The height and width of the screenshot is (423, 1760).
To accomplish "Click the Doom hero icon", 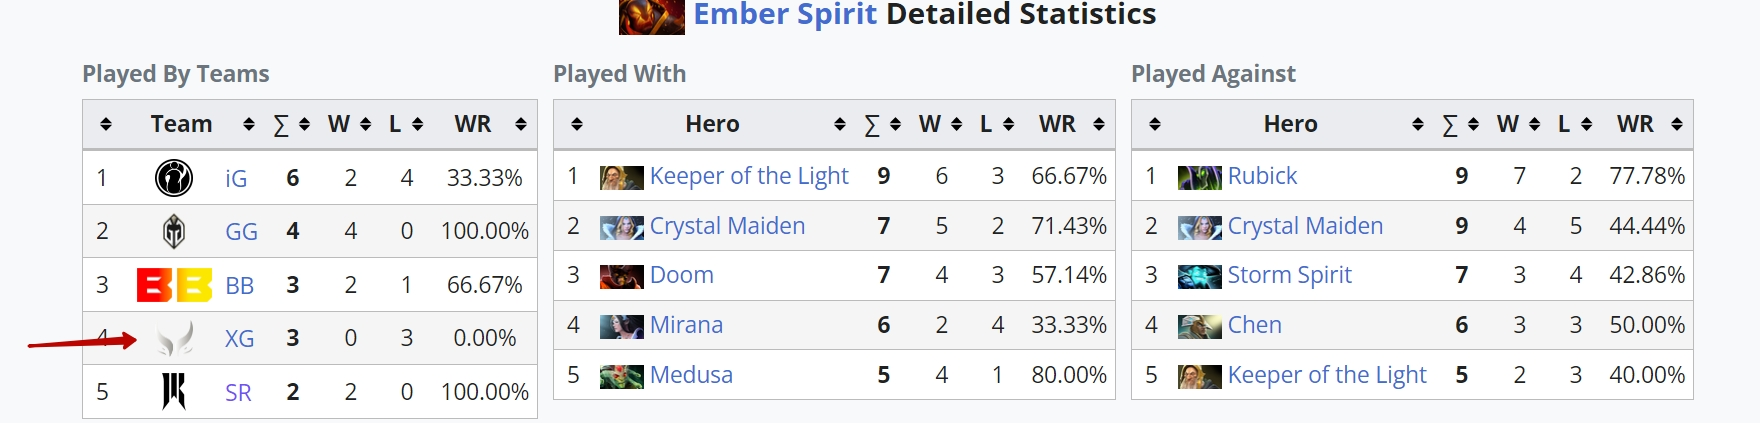I will (621, 276).
